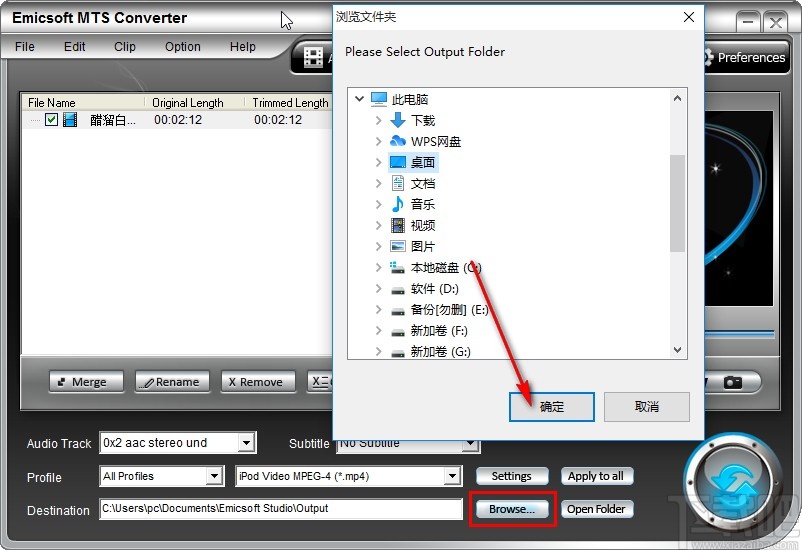
Task: Click 确定 to confirm folder
Action: 551,407
